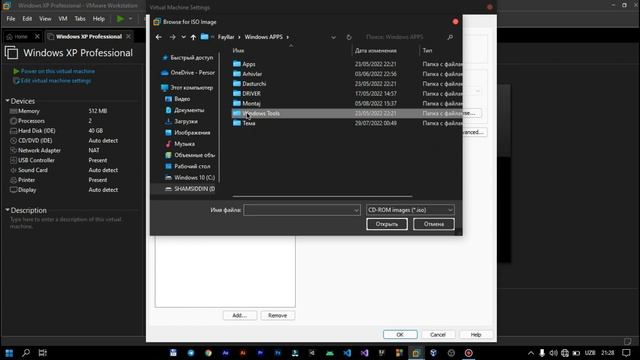Screen dimensions: 640x360
Task: Open the Windows Start button on taskbar
Action: (9, 353)
